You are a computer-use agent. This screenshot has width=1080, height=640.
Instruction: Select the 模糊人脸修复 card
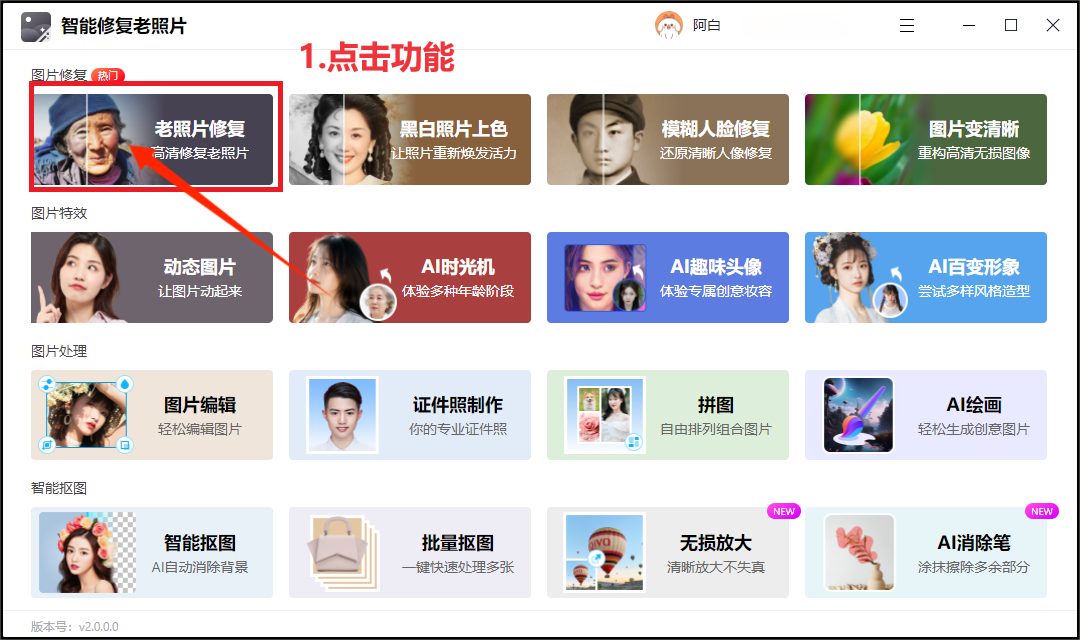coord(667,139)
